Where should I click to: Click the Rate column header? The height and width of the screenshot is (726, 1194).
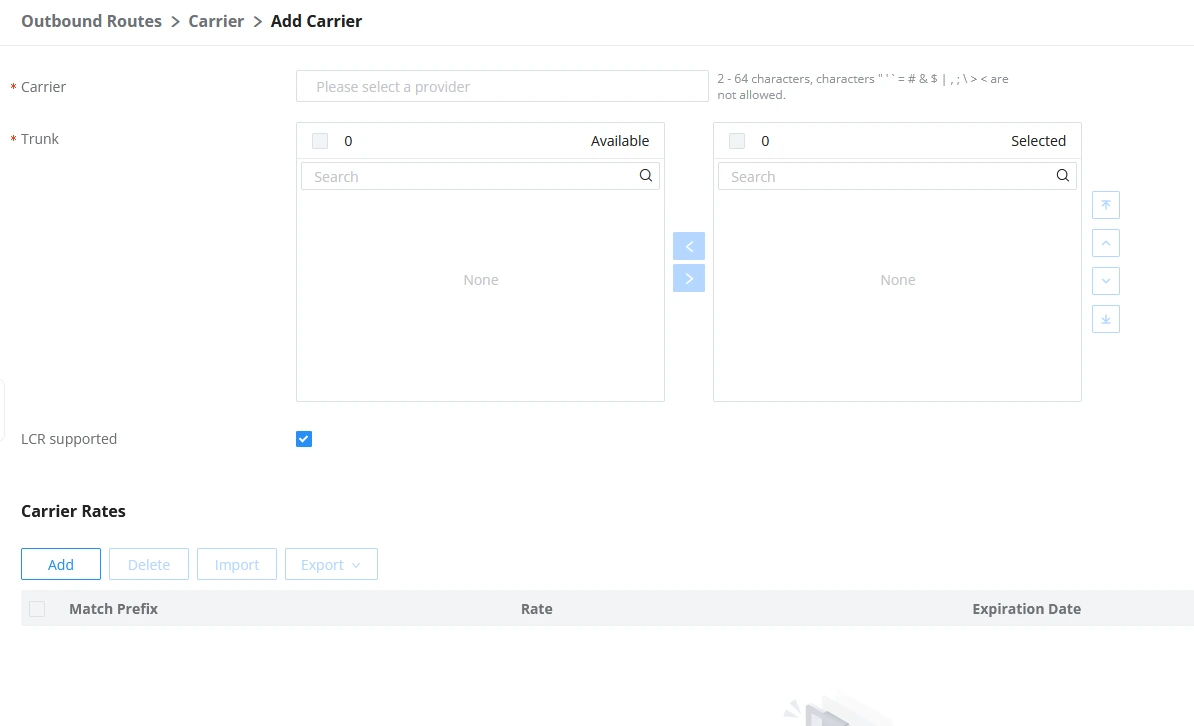click(537, 609)
